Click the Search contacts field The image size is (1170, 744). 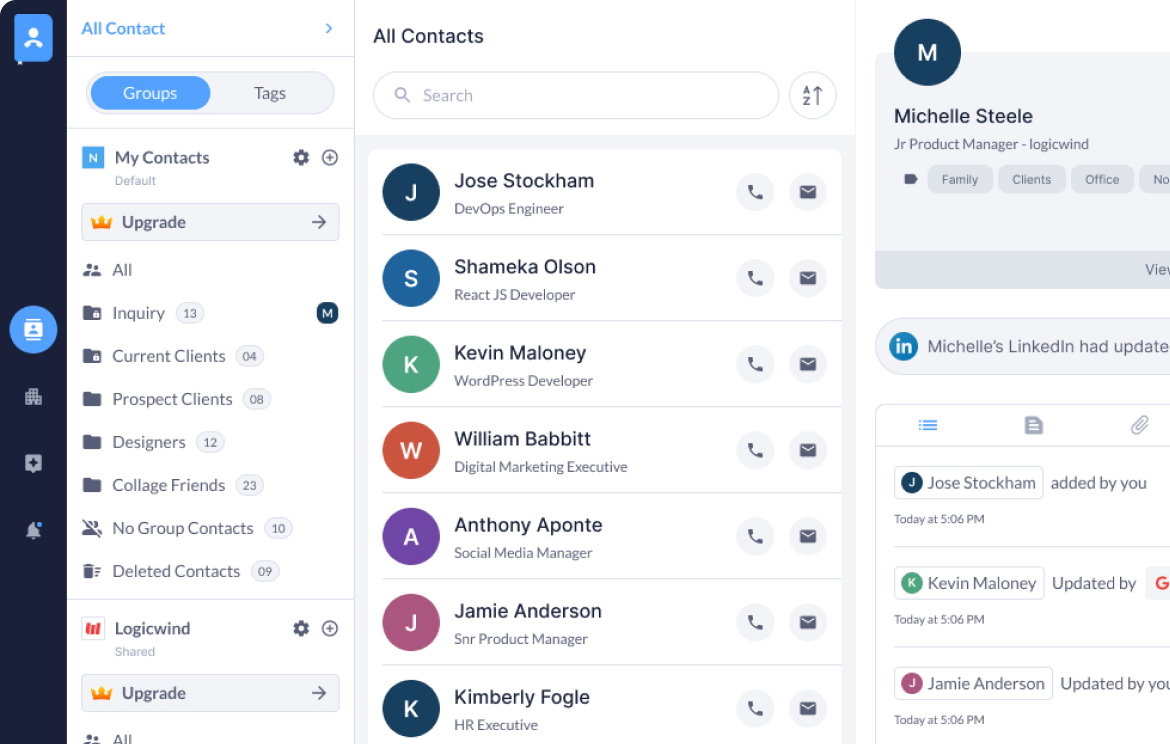[x=575, y=96]
